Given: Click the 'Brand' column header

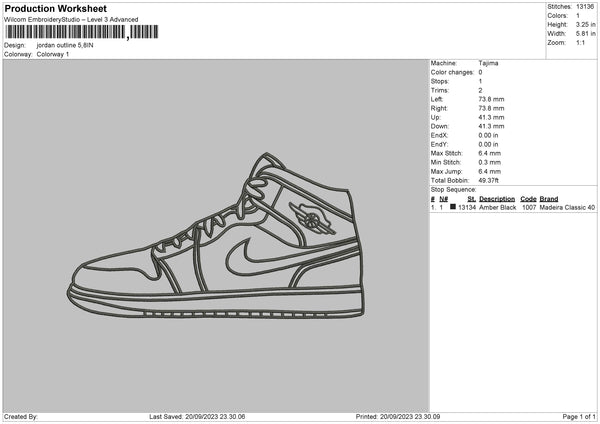Looking at the screenshot, I should [549, 199].
